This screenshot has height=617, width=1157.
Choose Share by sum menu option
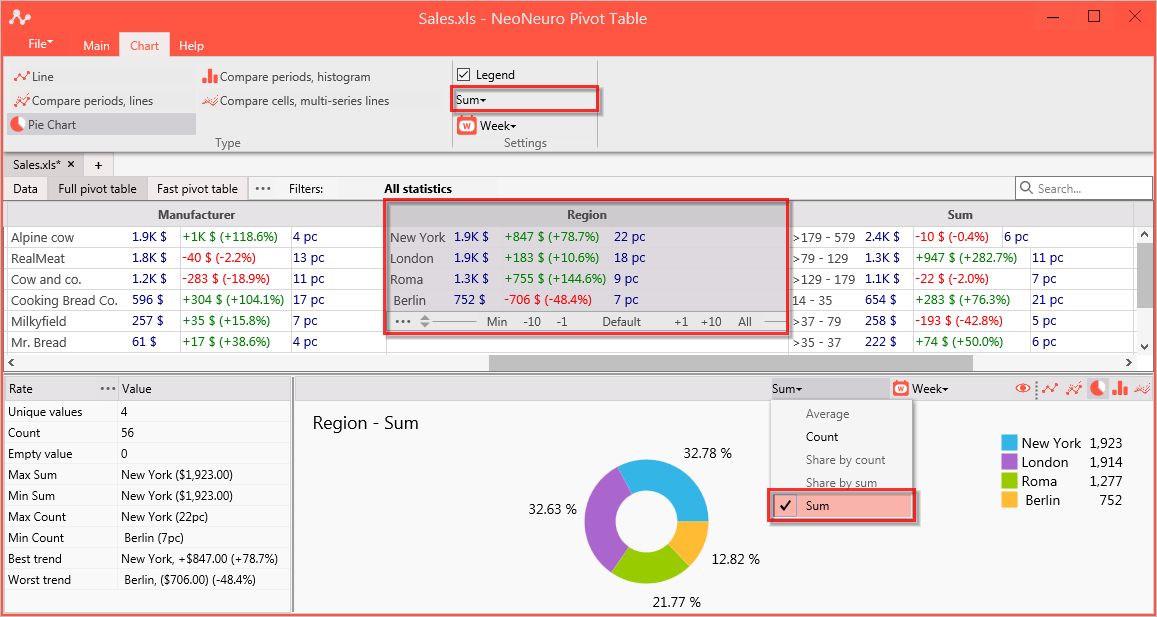click(x=841, y=483)
